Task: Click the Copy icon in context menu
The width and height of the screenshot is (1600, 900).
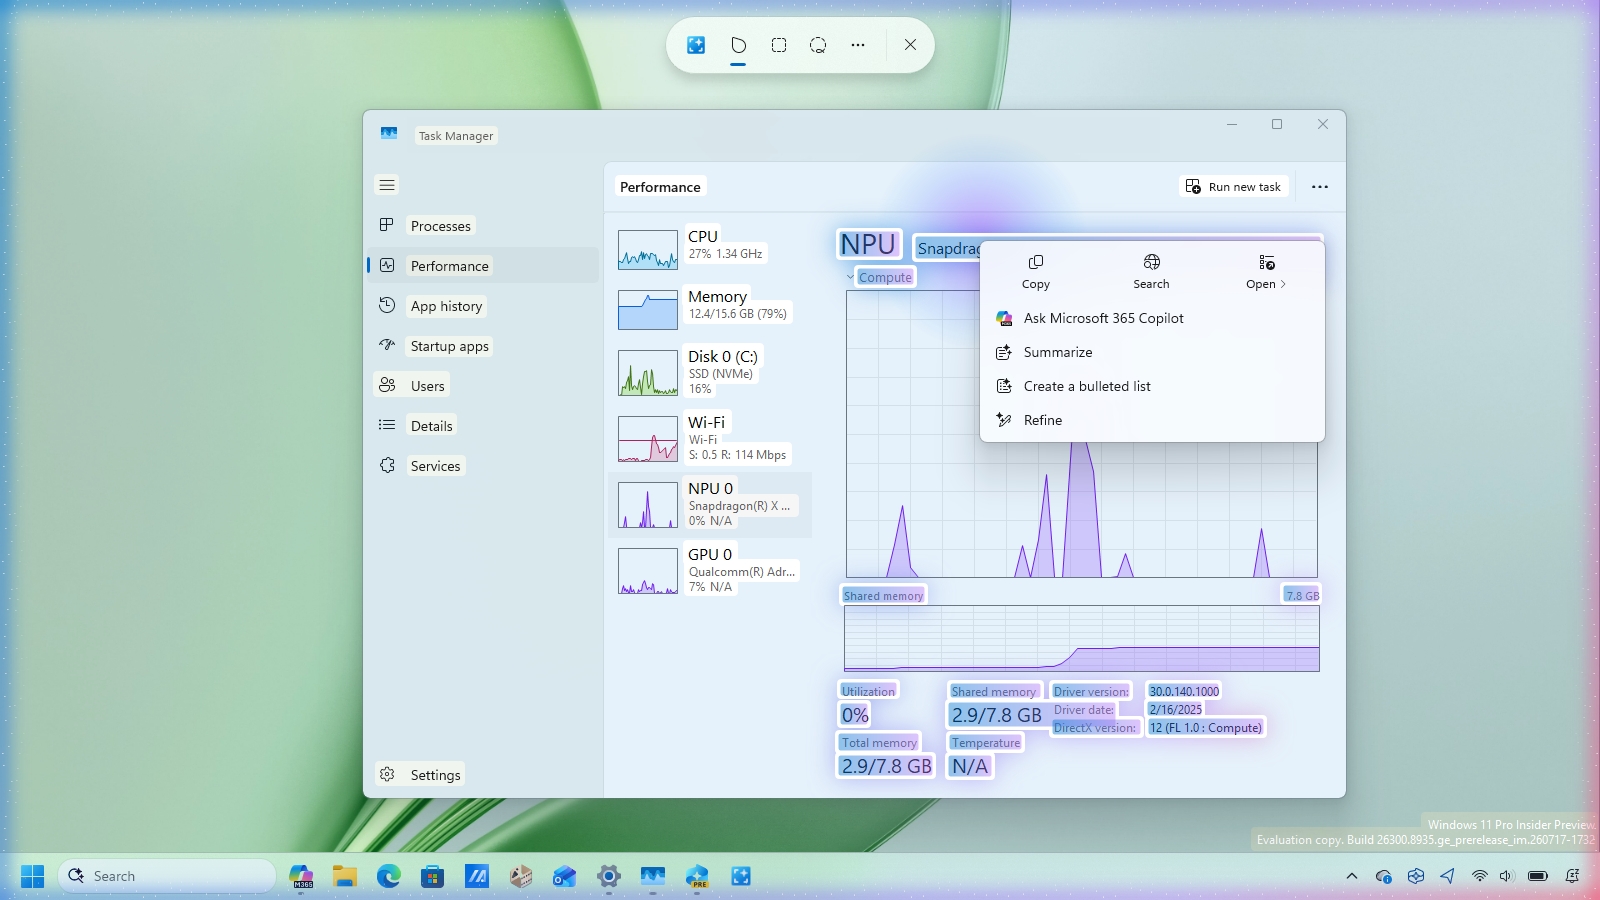Action: pos(1036,271)
